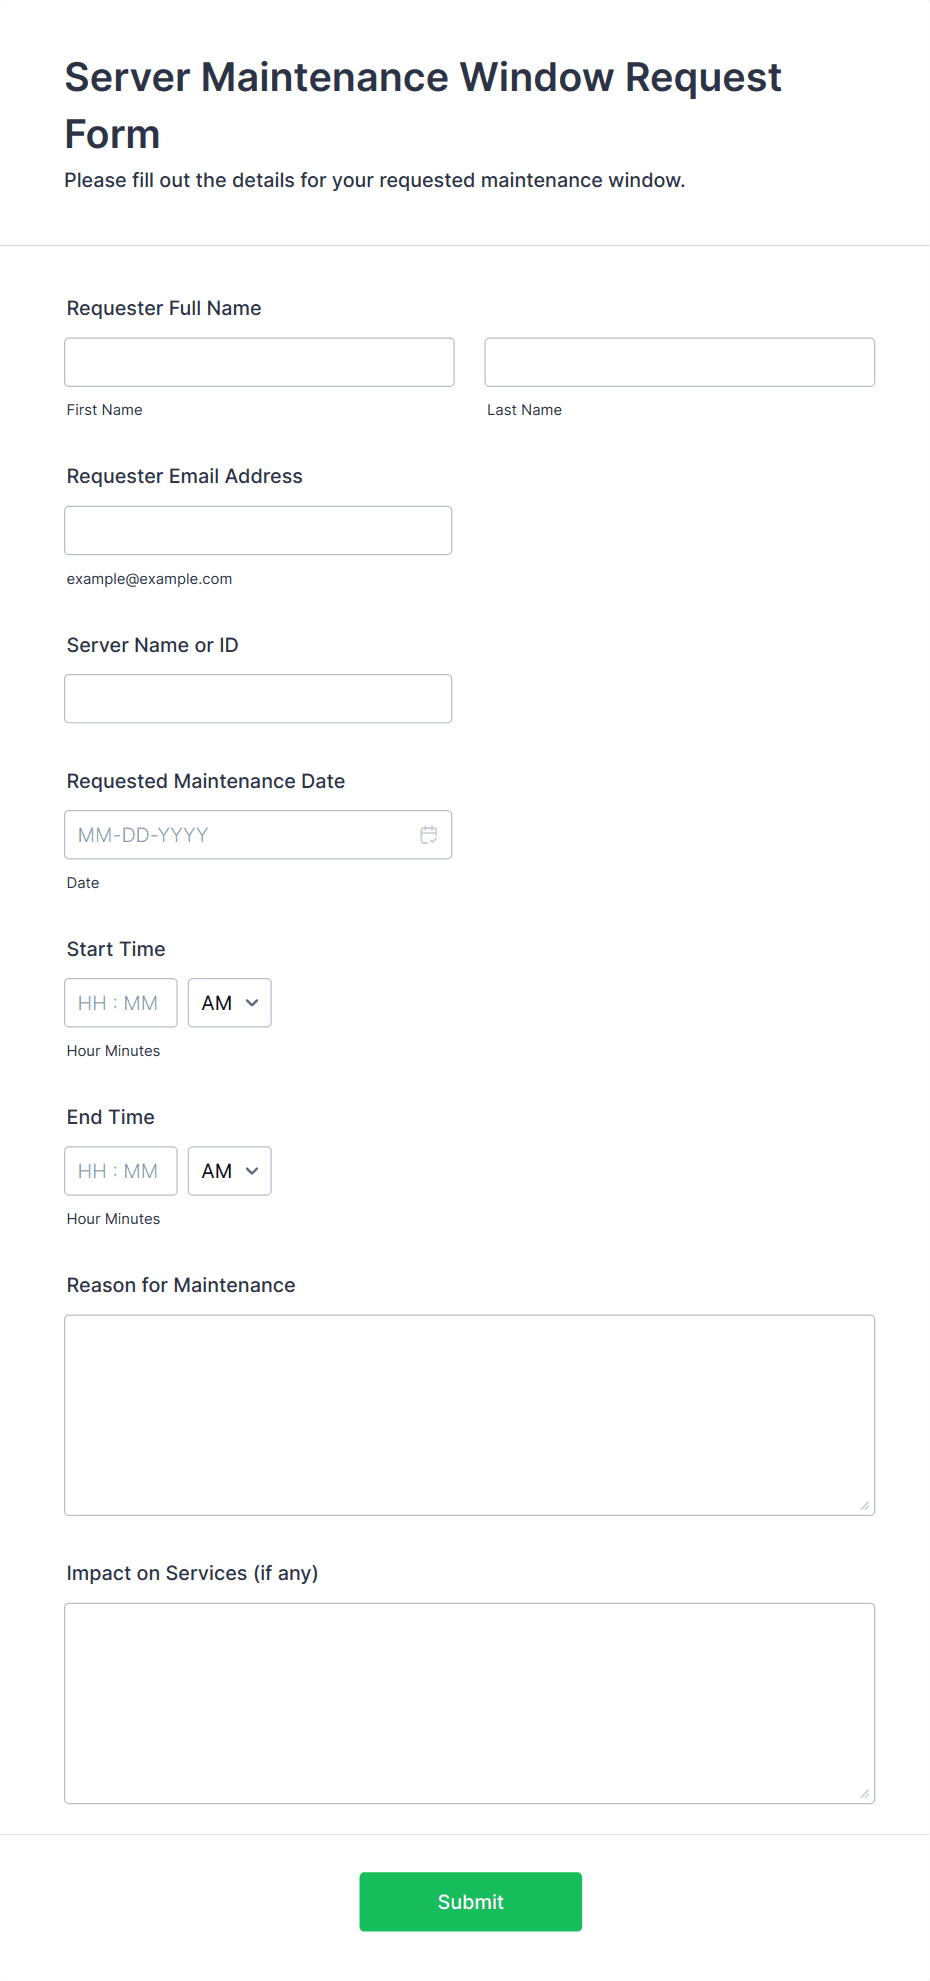The height and width of the screenshot is (1981, 930).
Task: Focus the Reason for Maintenance text area
Action: 469,1414
